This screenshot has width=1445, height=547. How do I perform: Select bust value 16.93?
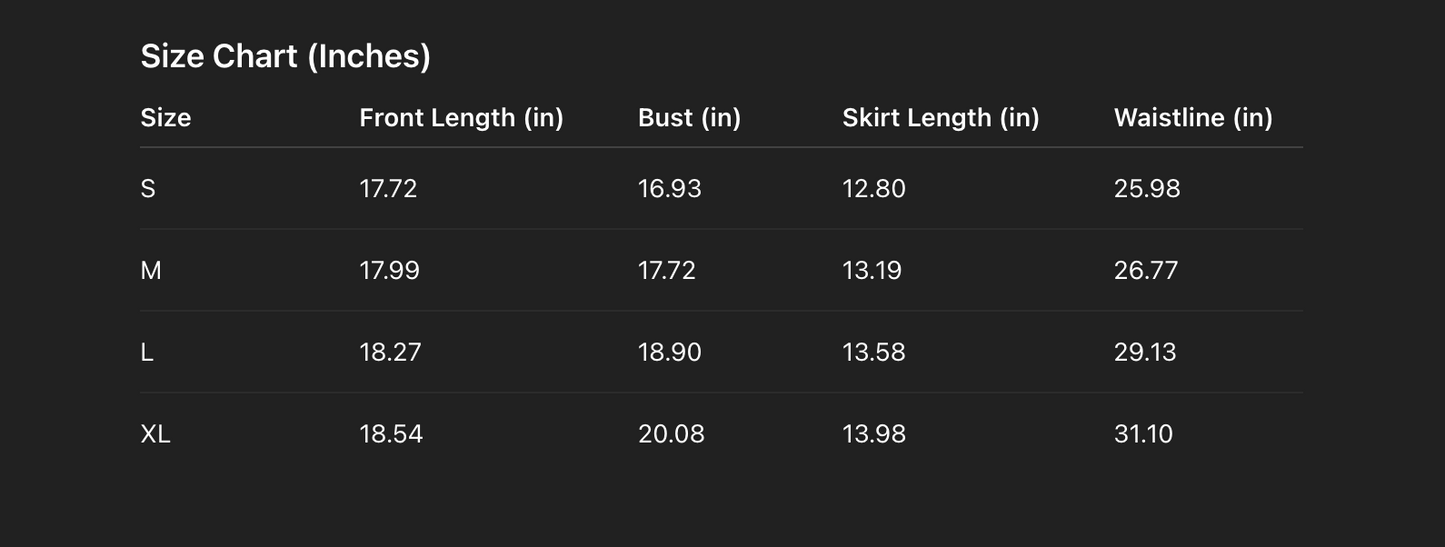669,189
